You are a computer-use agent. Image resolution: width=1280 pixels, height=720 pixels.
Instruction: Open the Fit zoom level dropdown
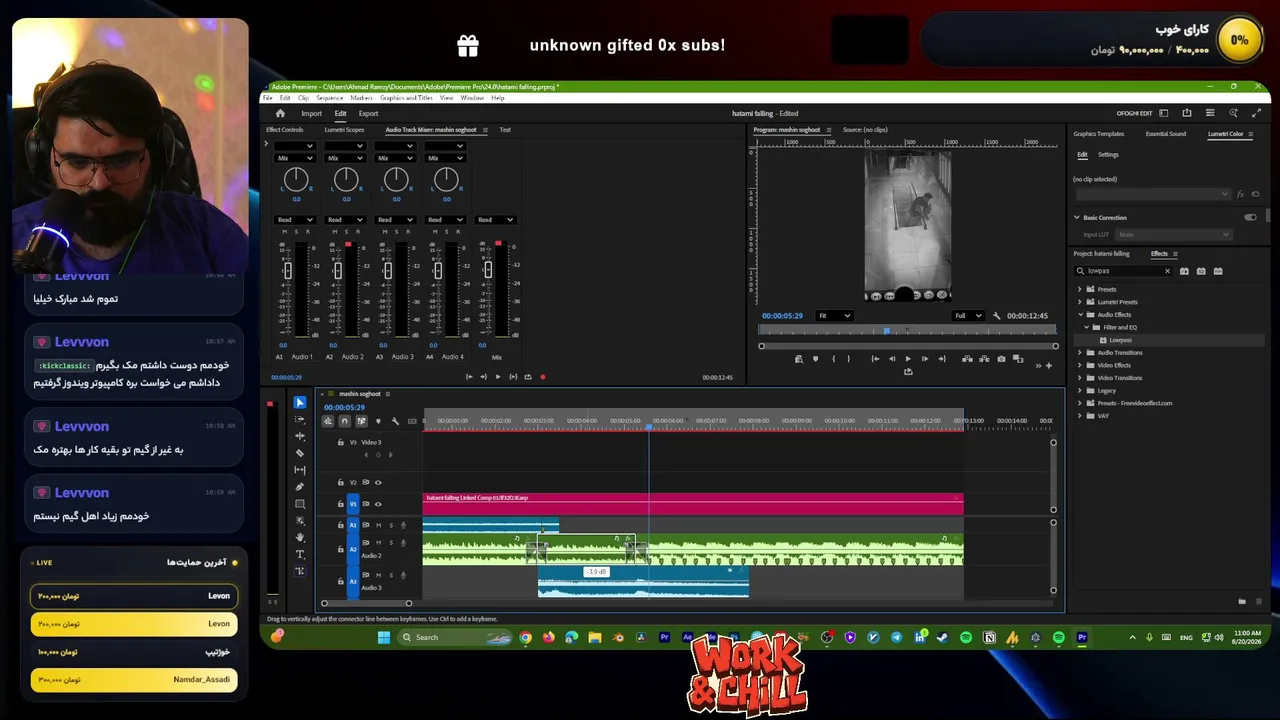[x=834, y=316]
